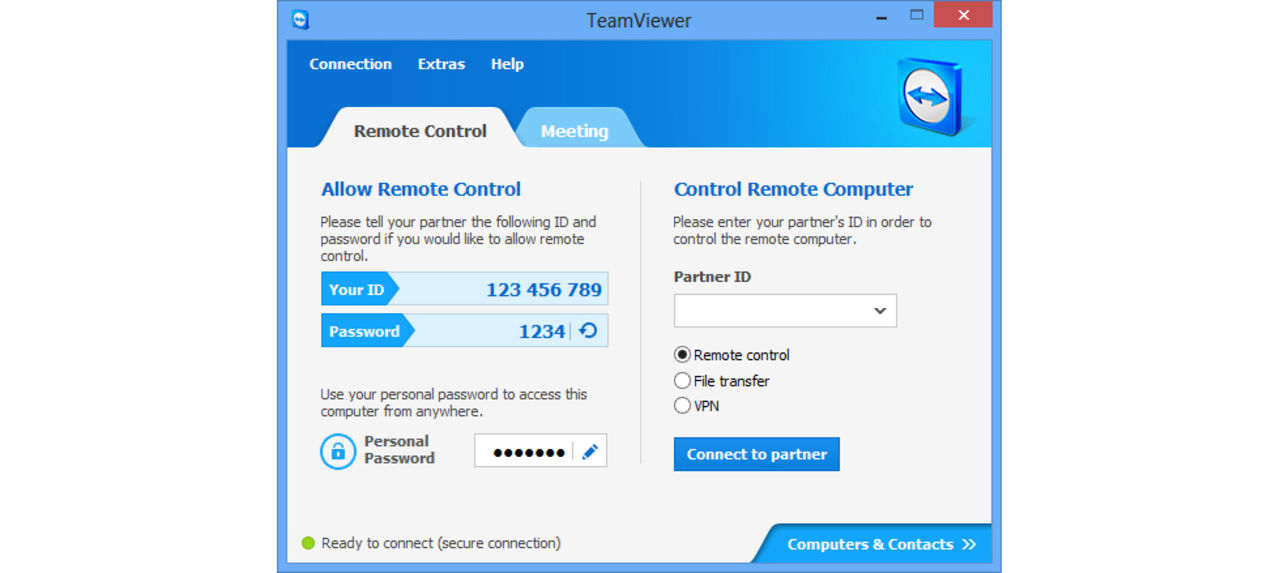Viewport: 1280px width, 573px height.
Task: Maximize the TeamViewer window
Action: (x=917, y=15)
